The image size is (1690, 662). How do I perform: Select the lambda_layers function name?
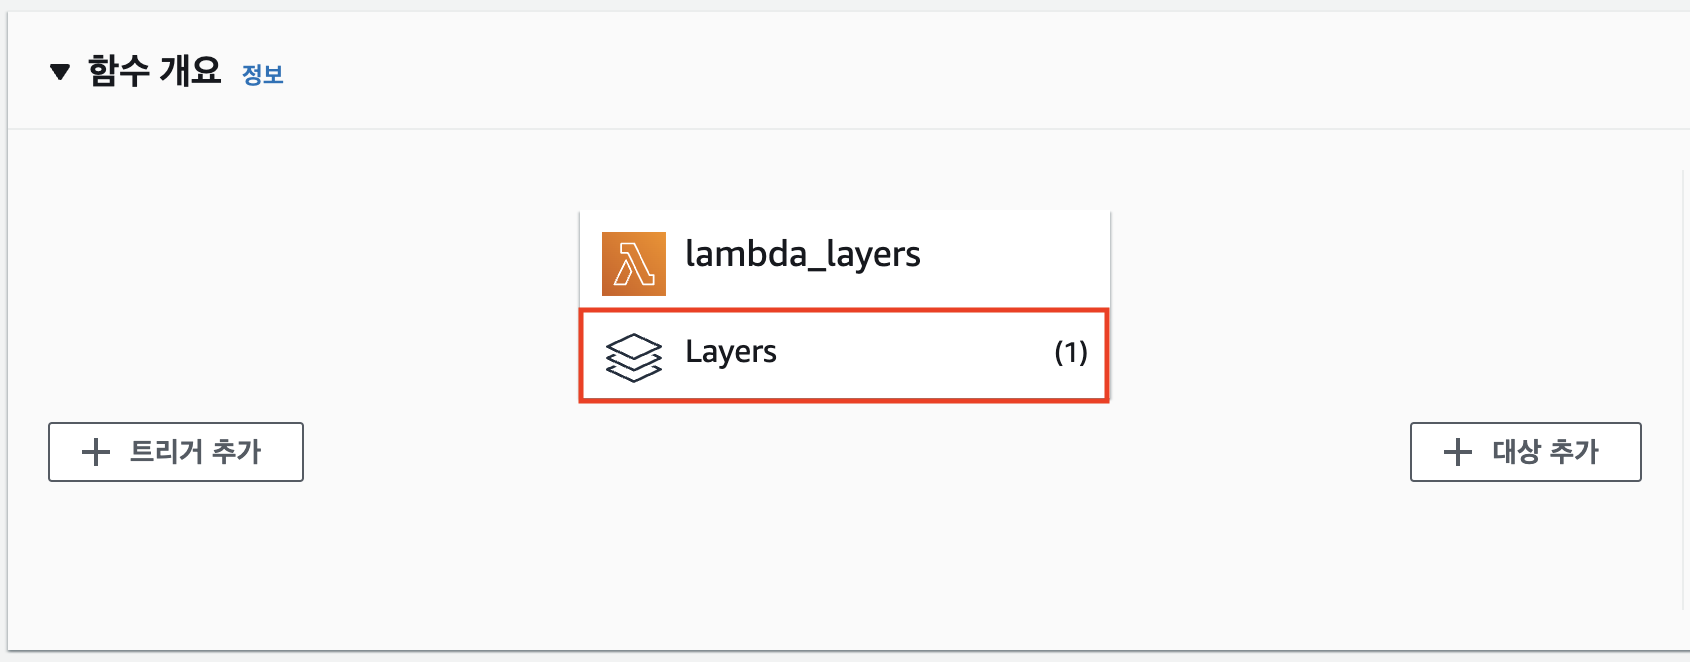pos(802,255)
